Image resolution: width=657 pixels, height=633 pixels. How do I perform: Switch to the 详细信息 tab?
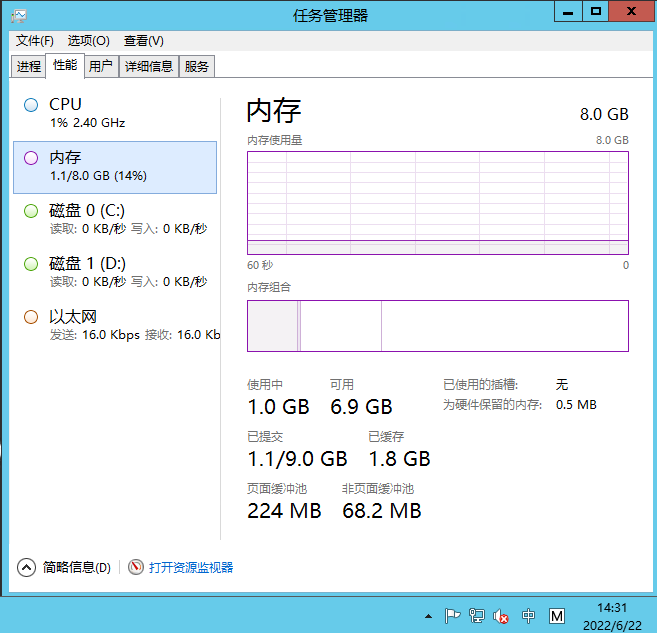(149, 67)
